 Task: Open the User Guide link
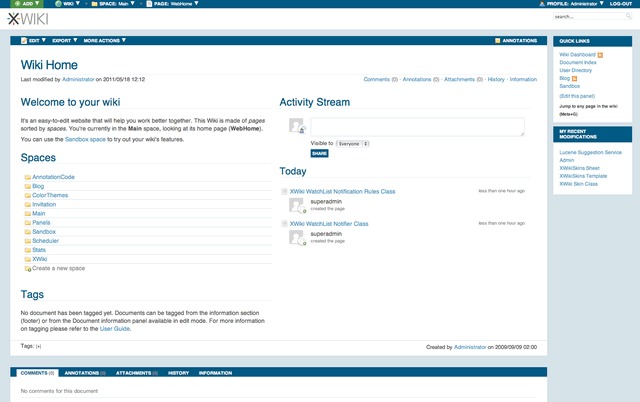pos(114,328)
